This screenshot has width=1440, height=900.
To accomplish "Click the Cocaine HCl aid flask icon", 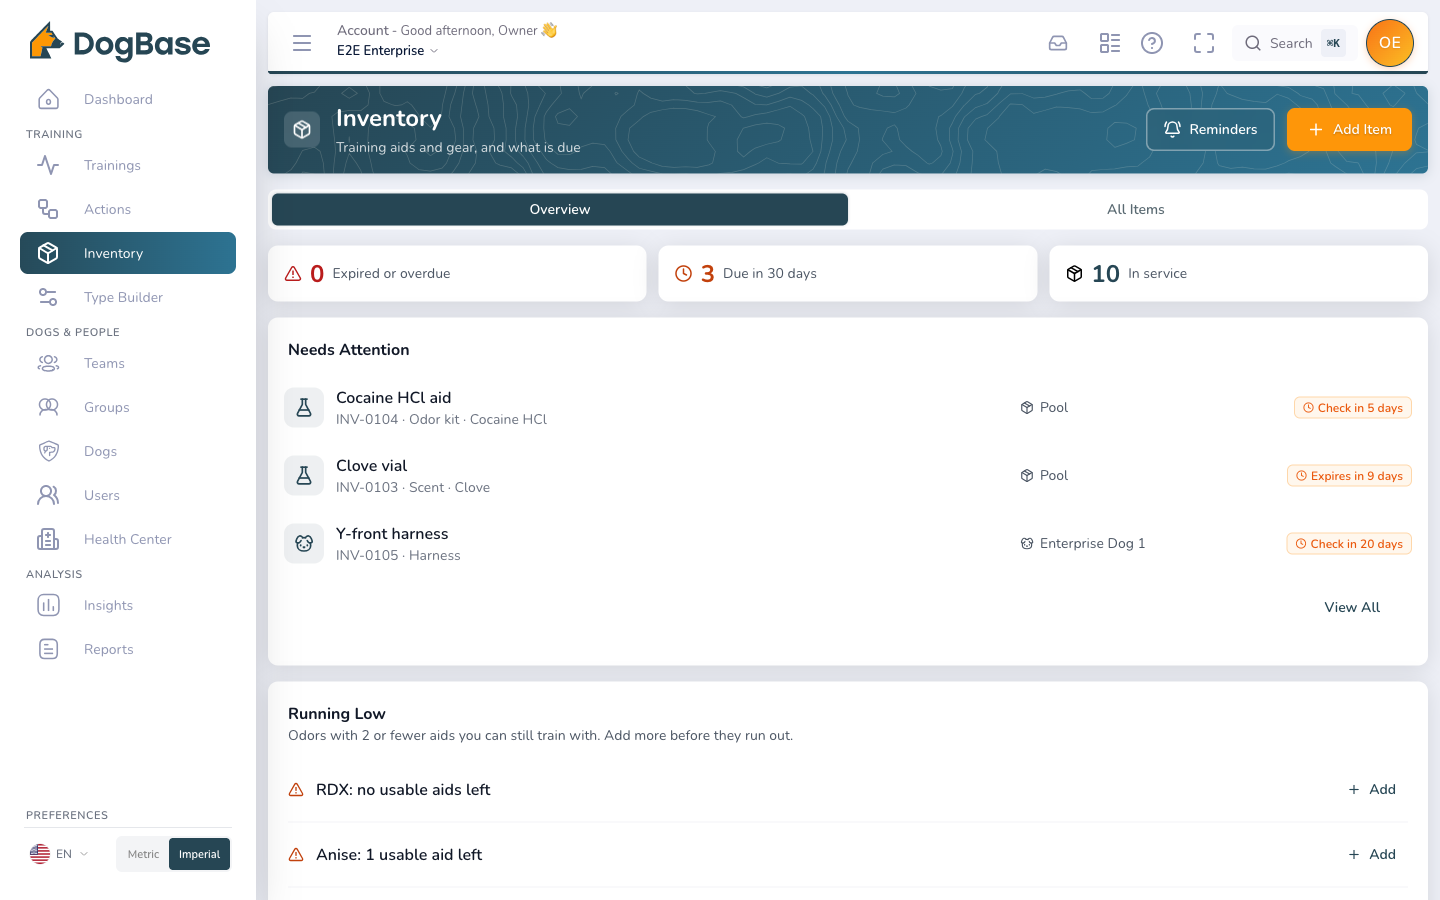I will pyautogui.click(x=304, y=408).
